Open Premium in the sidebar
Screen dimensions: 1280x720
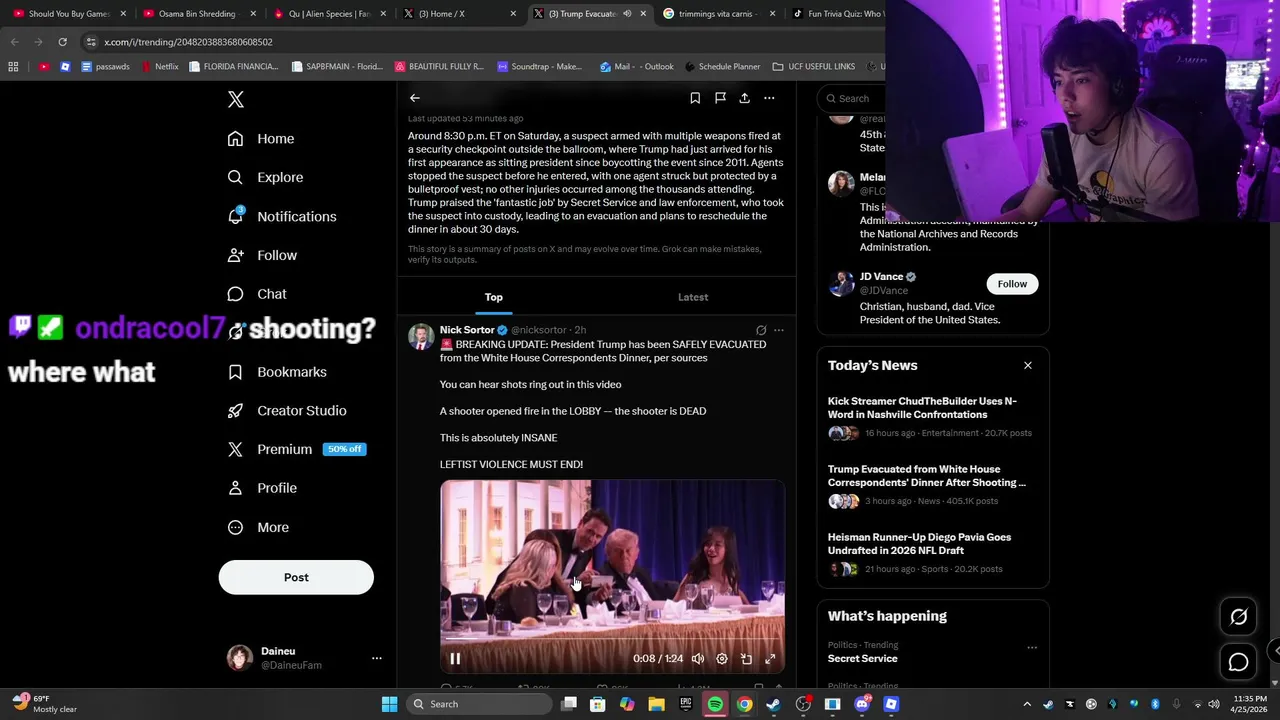point(296,449)
